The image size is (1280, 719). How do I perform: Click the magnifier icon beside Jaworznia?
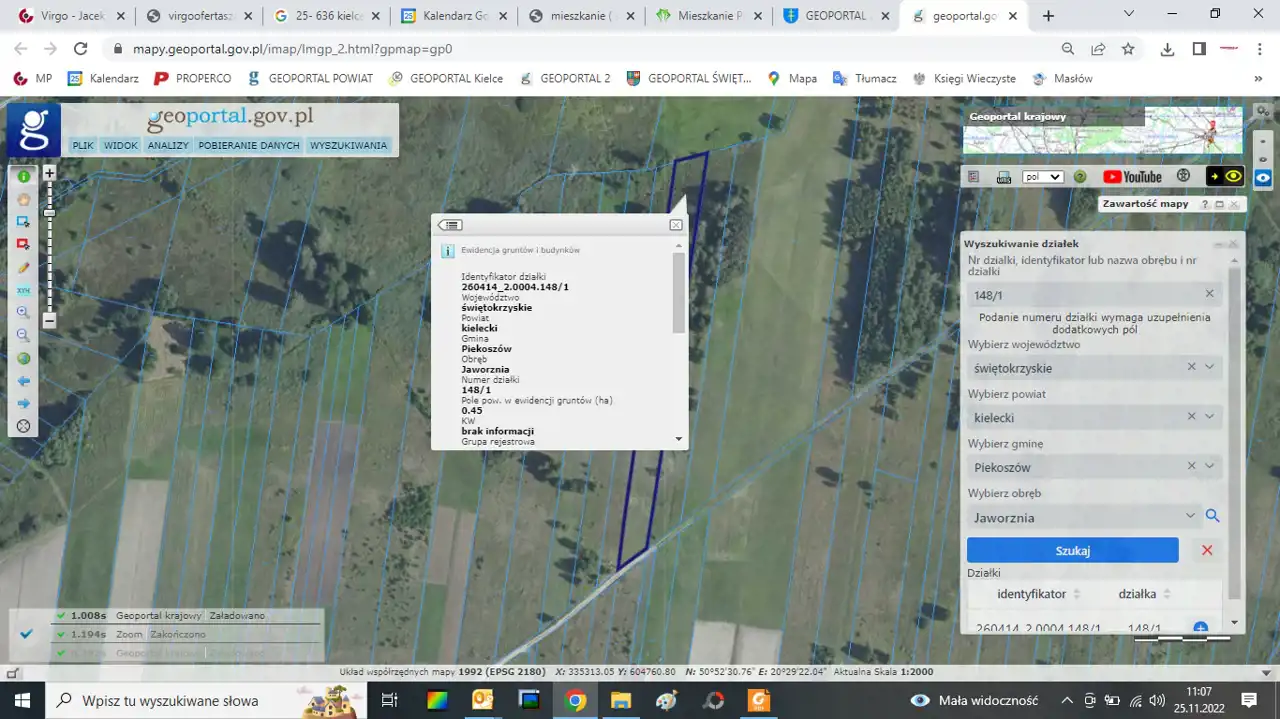1212,516
